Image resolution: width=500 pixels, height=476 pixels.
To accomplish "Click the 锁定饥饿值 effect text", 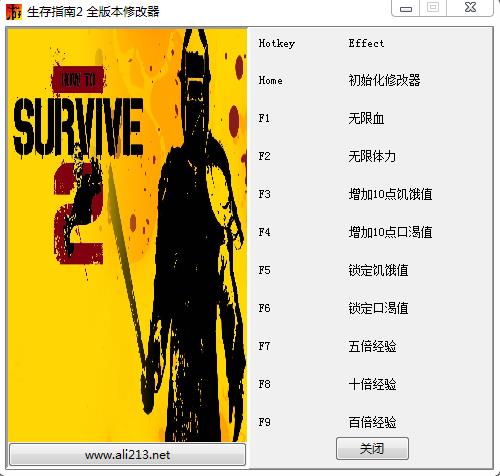I will click(378, 270).
